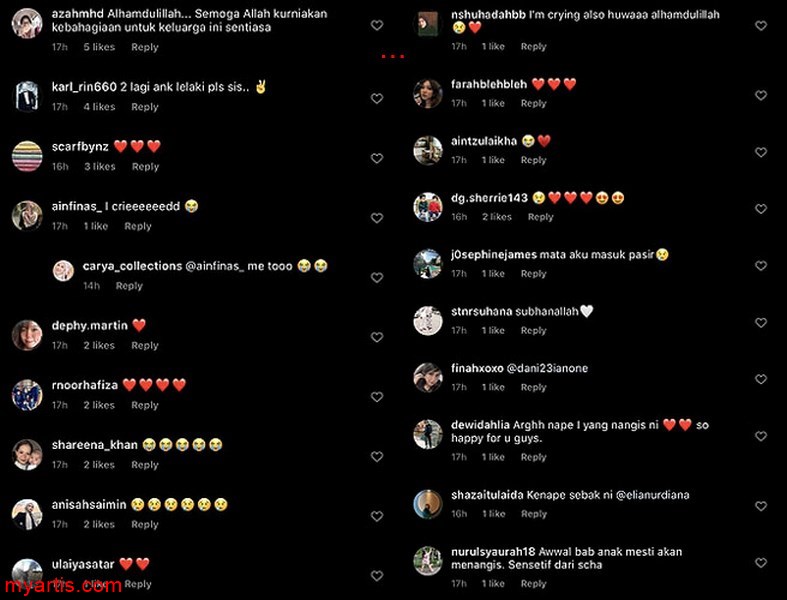This screenshot has width=787, height=600.
Task: Open @elianurdiana mention link
Action: pos(652,495)
